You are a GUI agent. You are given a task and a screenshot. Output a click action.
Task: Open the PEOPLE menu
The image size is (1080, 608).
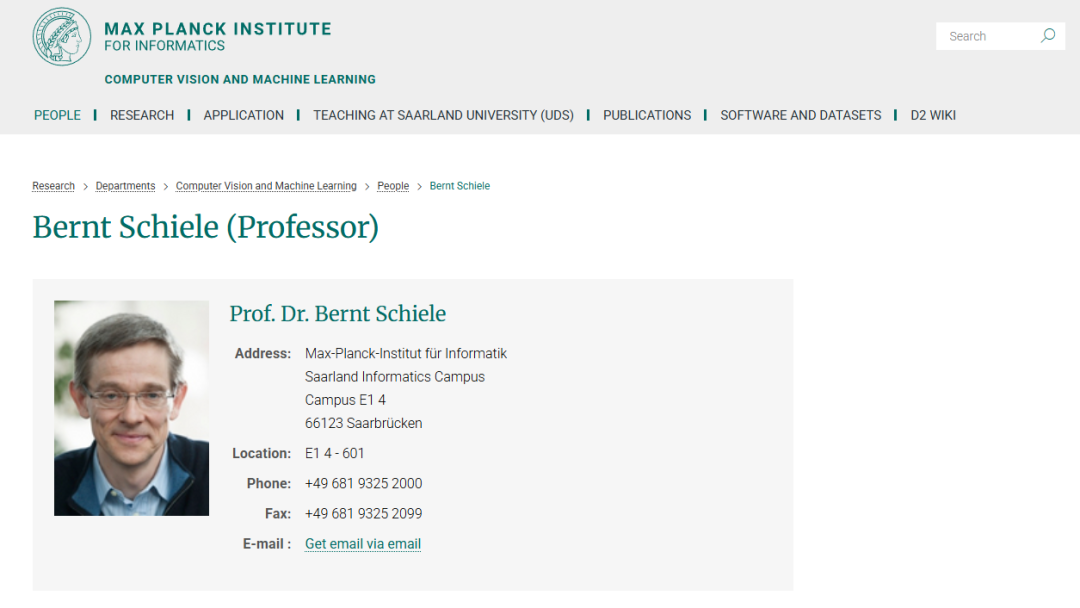[57, 115]
